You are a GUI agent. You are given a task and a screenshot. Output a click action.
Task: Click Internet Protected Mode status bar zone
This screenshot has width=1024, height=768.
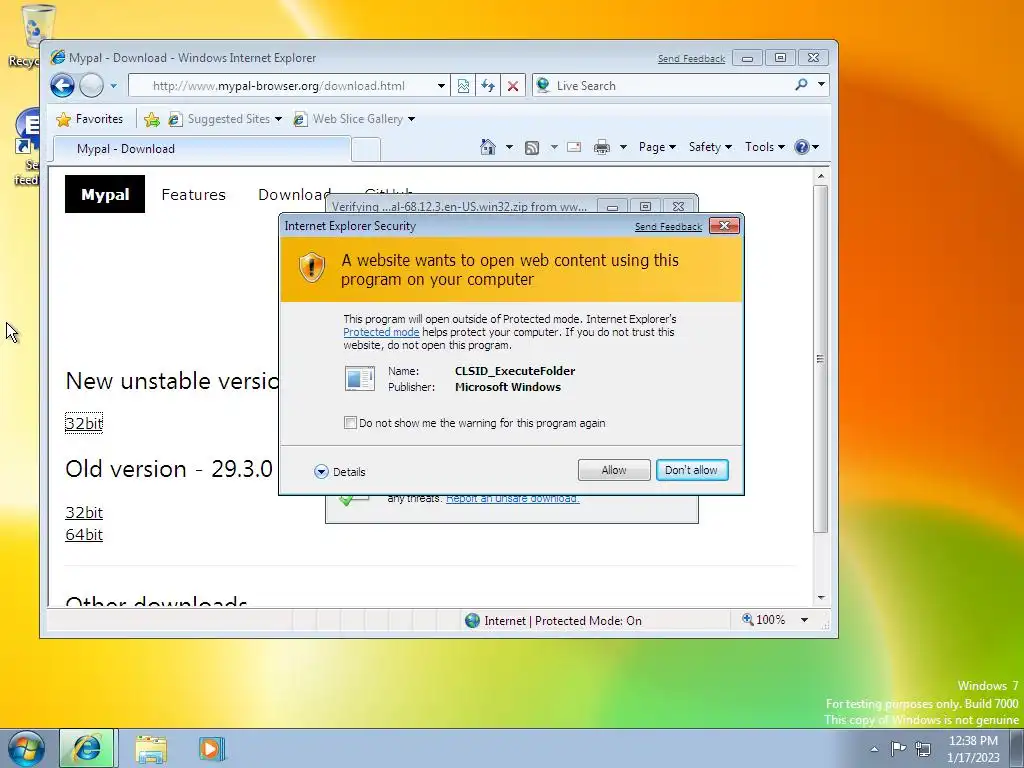[x=554, y=620]
